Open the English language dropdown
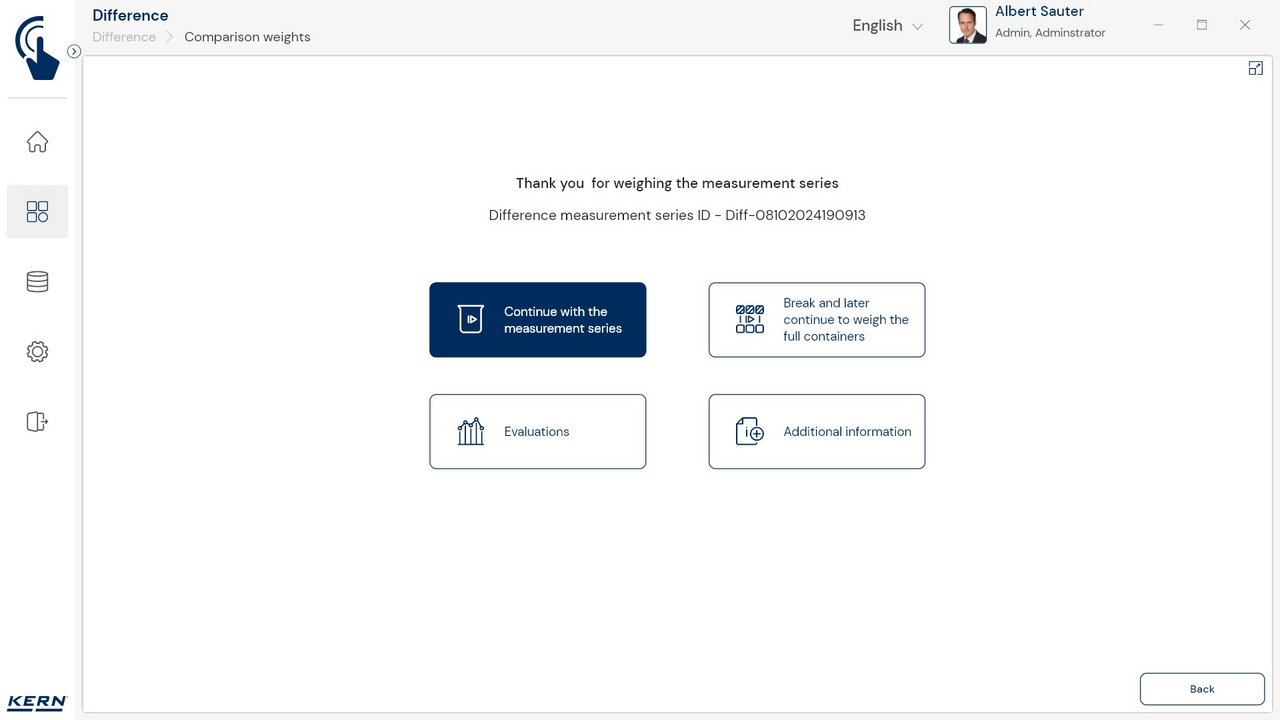 pos(877,26)
